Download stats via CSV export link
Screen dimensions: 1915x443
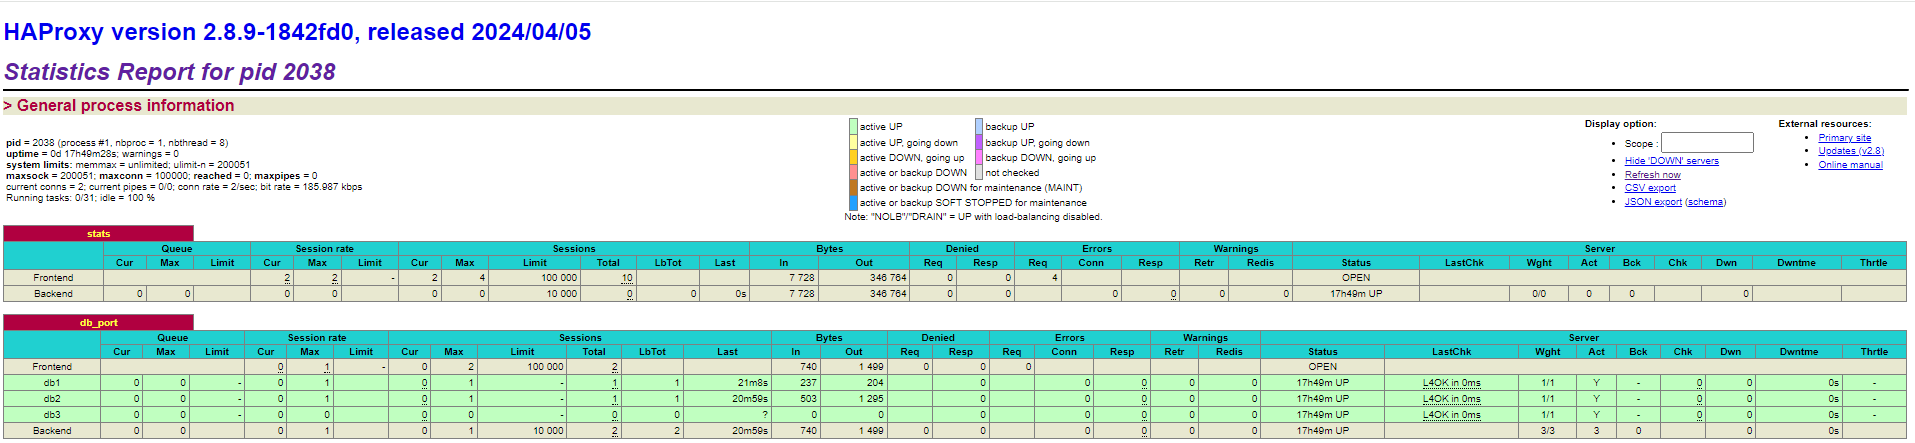(x=1650, y=188)
